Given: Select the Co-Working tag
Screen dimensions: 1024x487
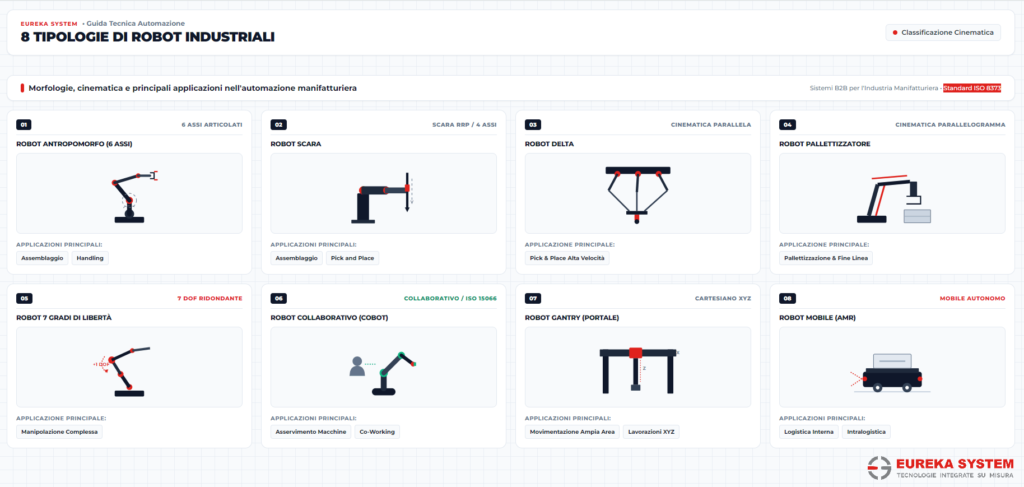Looking at the screenshot, I should pos(377,432).
